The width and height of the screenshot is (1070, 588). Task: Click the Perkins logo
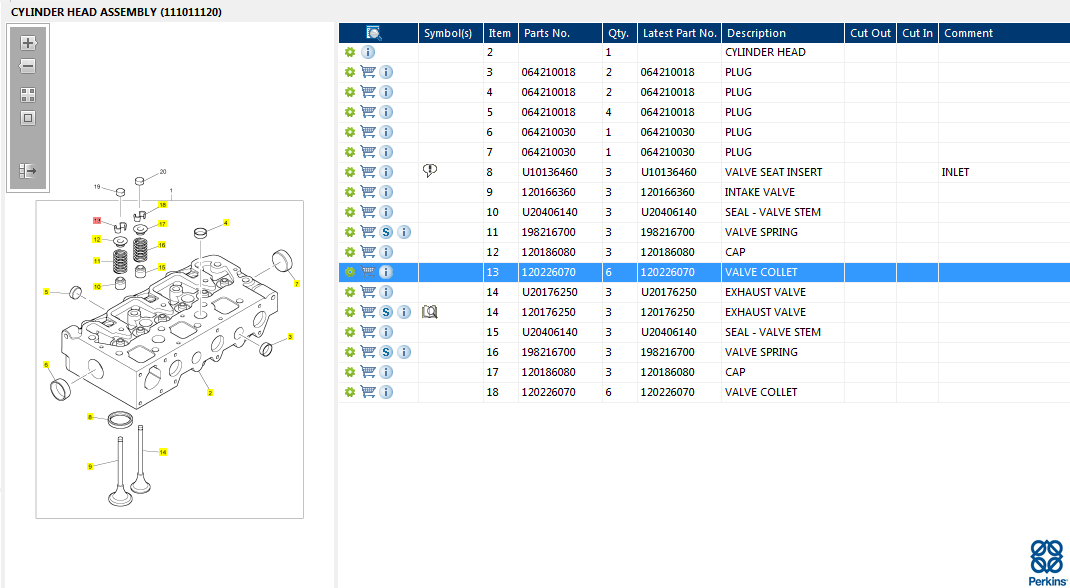click(x=1047, y=561)
